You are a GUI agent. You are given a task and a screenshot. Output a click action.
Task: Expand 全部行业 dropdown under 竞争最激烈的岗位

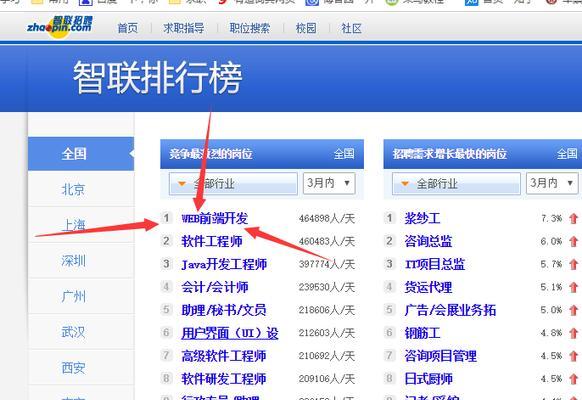pyautogui.click(x=233, y=183)
